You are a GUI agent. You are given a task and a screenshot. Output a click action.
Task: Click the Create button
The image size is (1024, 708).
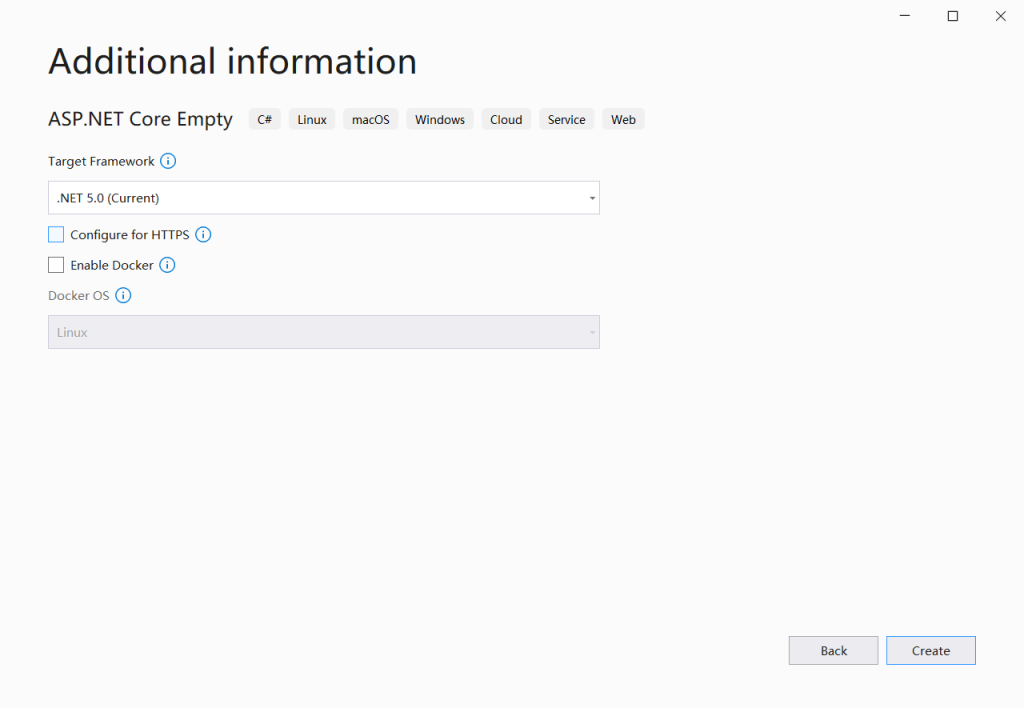coord(930,650)
